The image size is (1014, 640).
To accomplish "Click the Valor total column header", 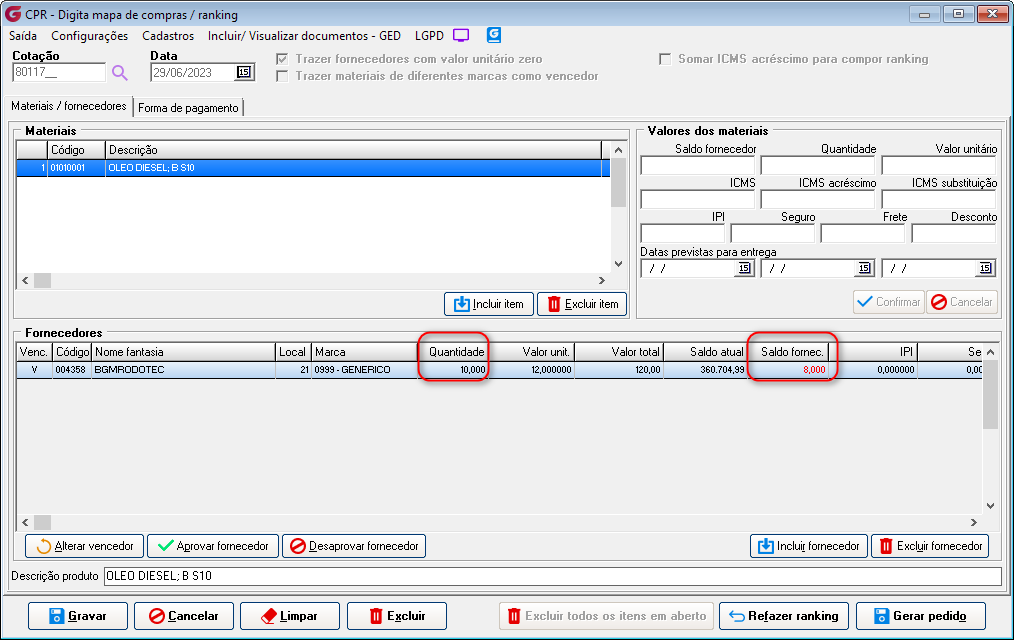I will [x=620, y=352].
